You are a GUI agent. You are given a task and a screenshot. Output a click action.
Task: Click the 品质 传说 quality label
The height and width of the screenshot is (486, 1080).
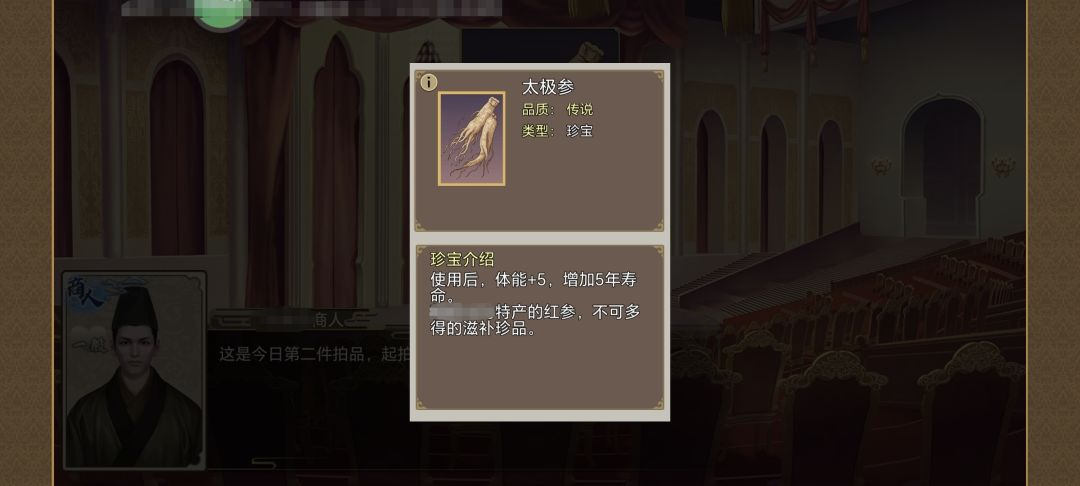[557, 109]
